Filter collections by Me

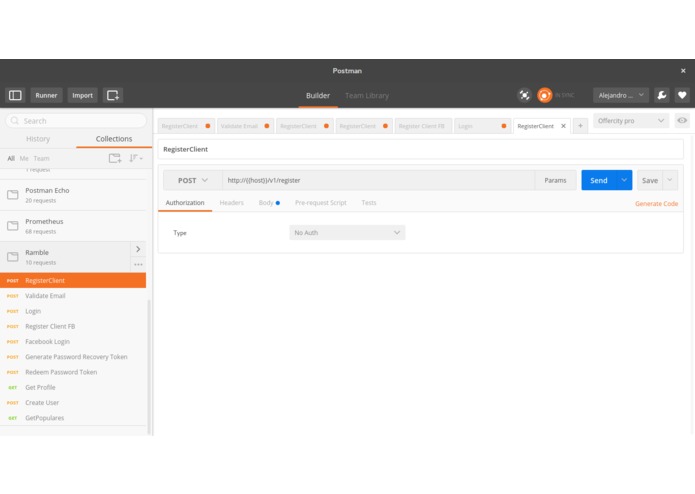click(24, 159)
